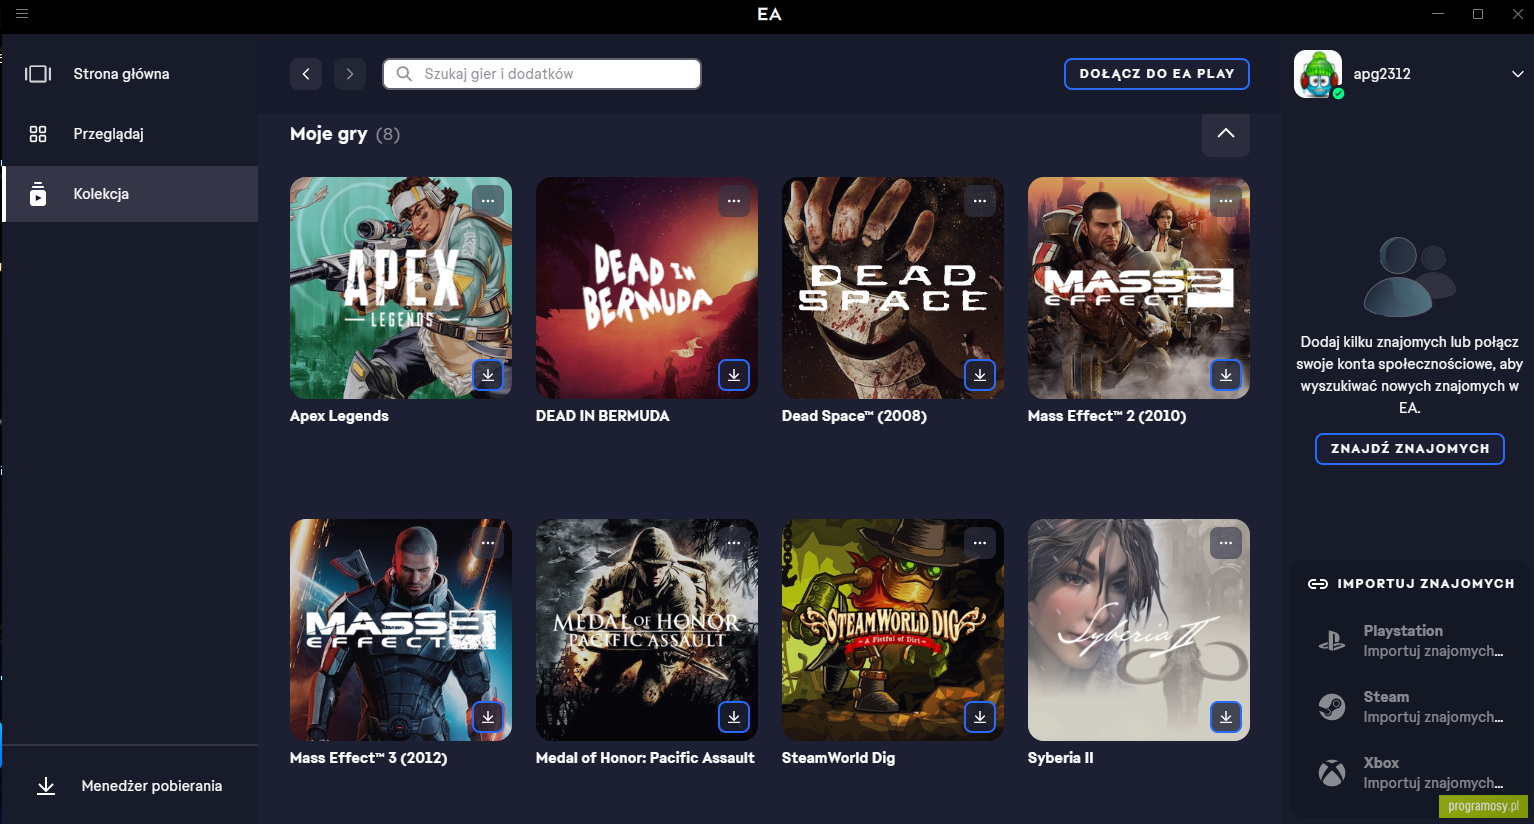Open the hamburger menu in title bar
Screen dimensions: 1534x824
pyautogui.click(x=22, y=14)
